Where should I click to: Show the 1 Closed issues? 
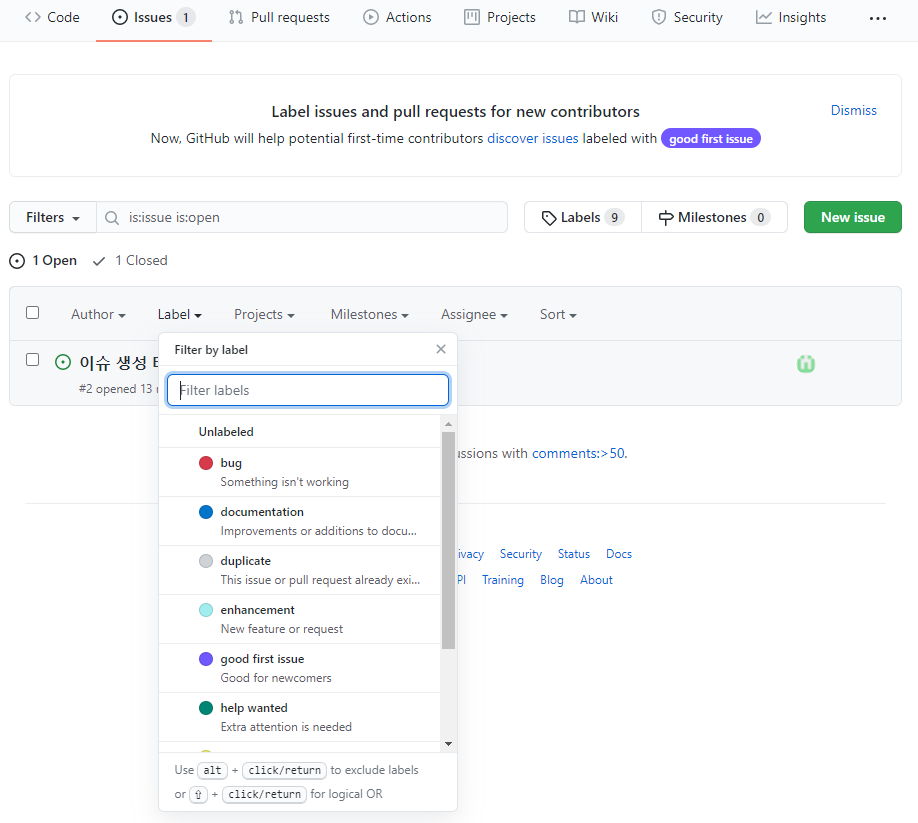click(x=130, y=260)
